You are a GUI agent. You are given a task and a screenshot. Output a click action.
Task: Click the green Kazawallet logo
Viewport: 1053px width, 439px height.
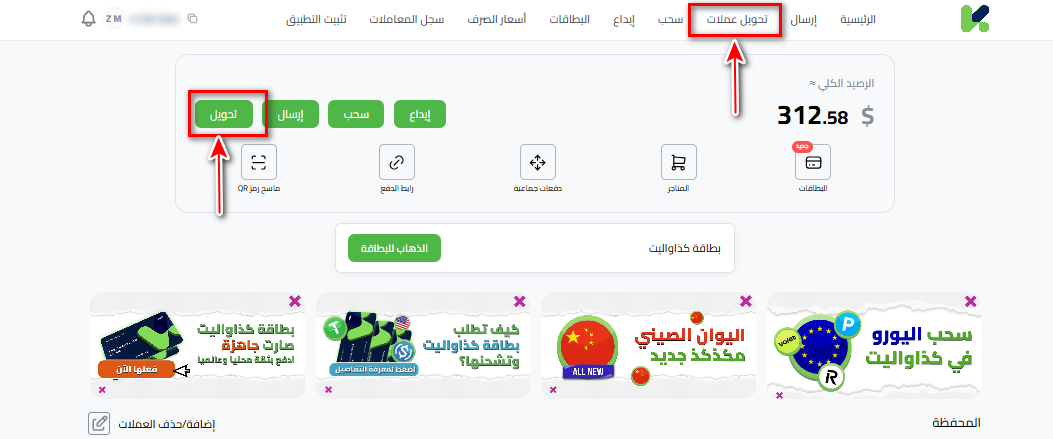974,19
